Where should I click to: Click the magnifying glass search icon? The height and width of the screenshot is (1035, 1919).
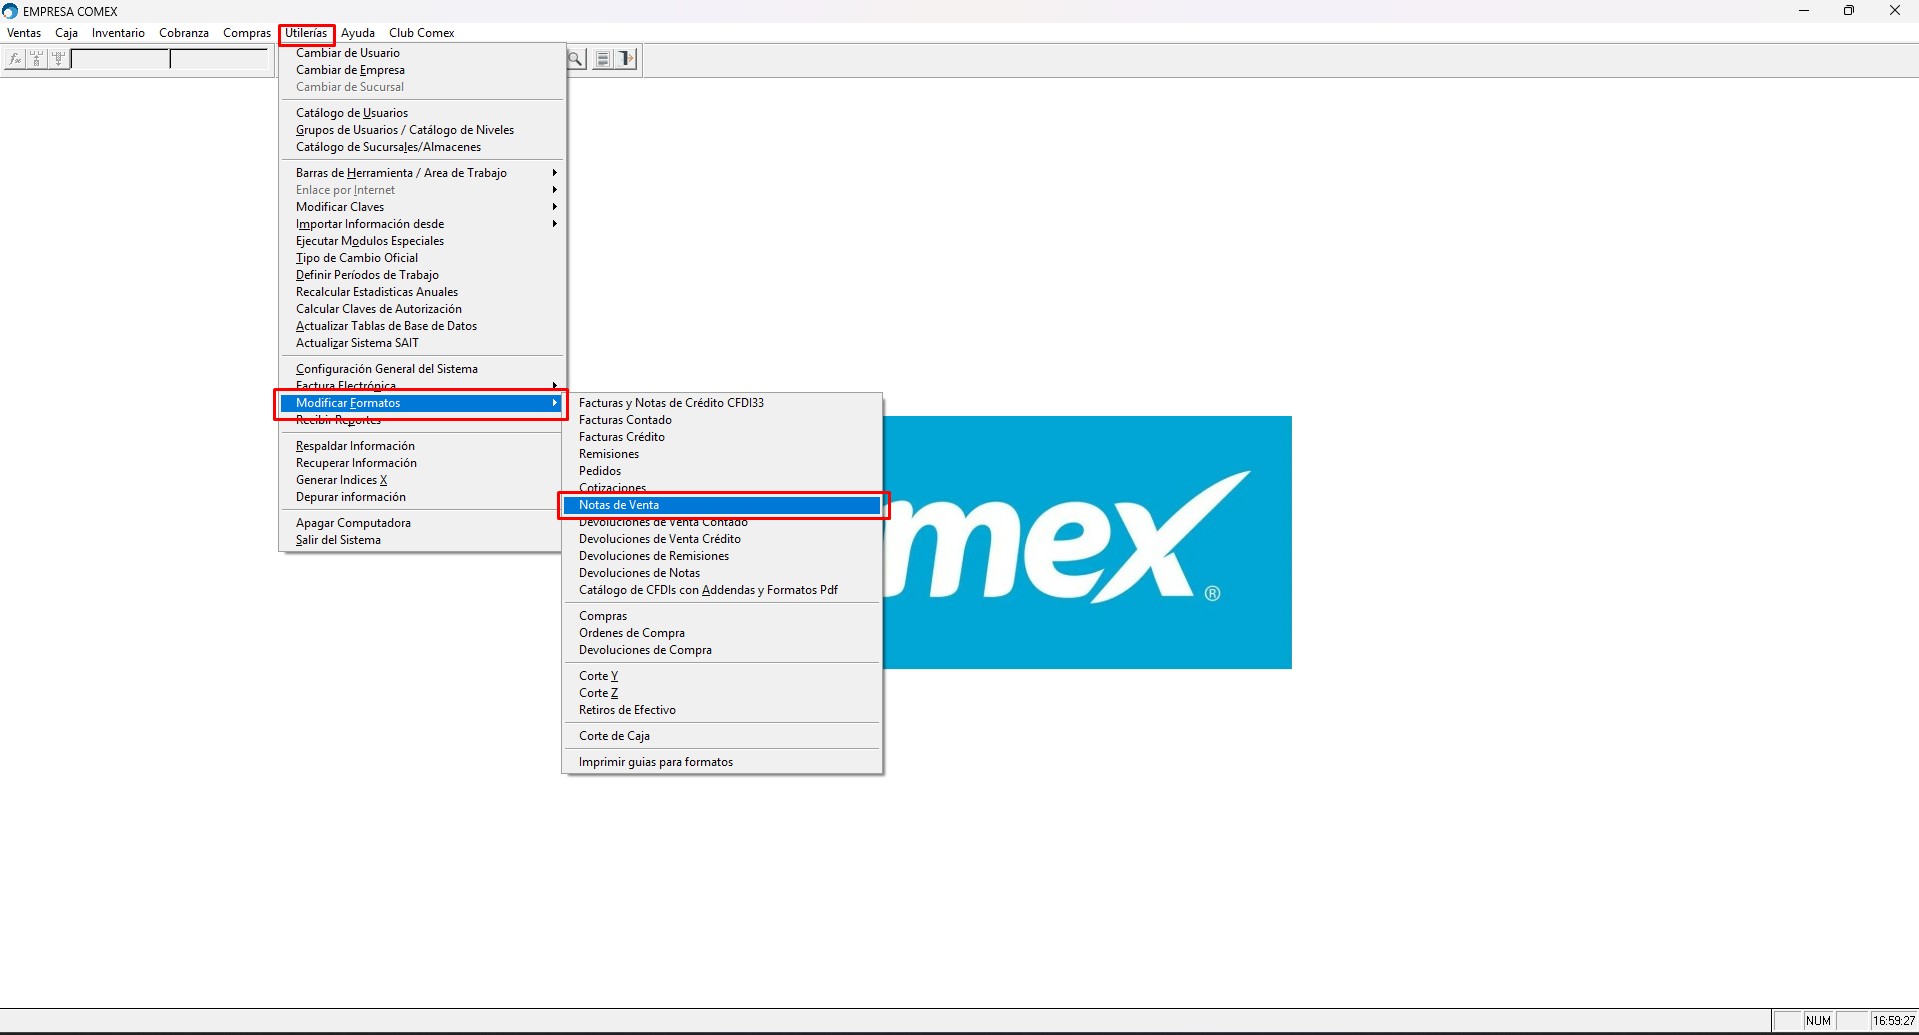point(576,59)
